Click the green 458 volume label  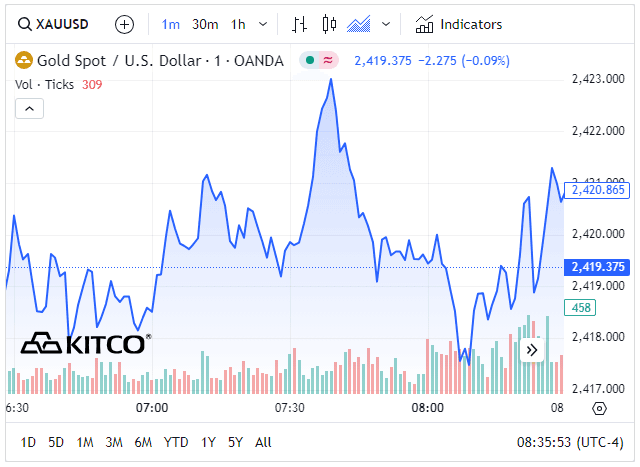(580, 307)
